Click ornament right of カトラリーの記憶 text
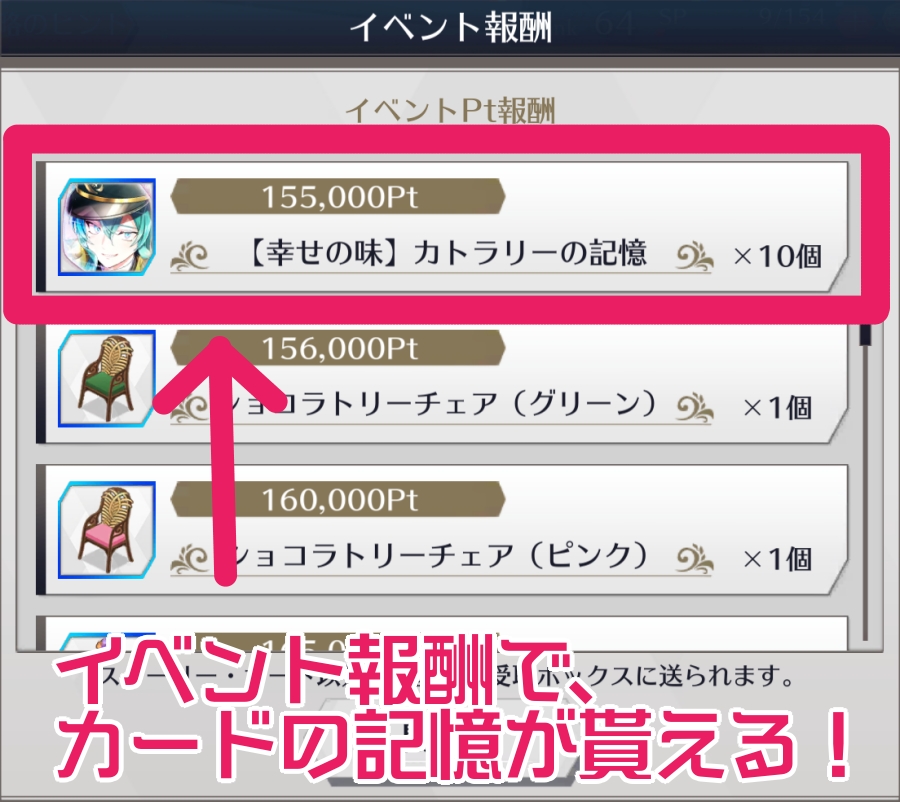Image resolution: width=900 pixels, height=802 pixels. [693, 257]
